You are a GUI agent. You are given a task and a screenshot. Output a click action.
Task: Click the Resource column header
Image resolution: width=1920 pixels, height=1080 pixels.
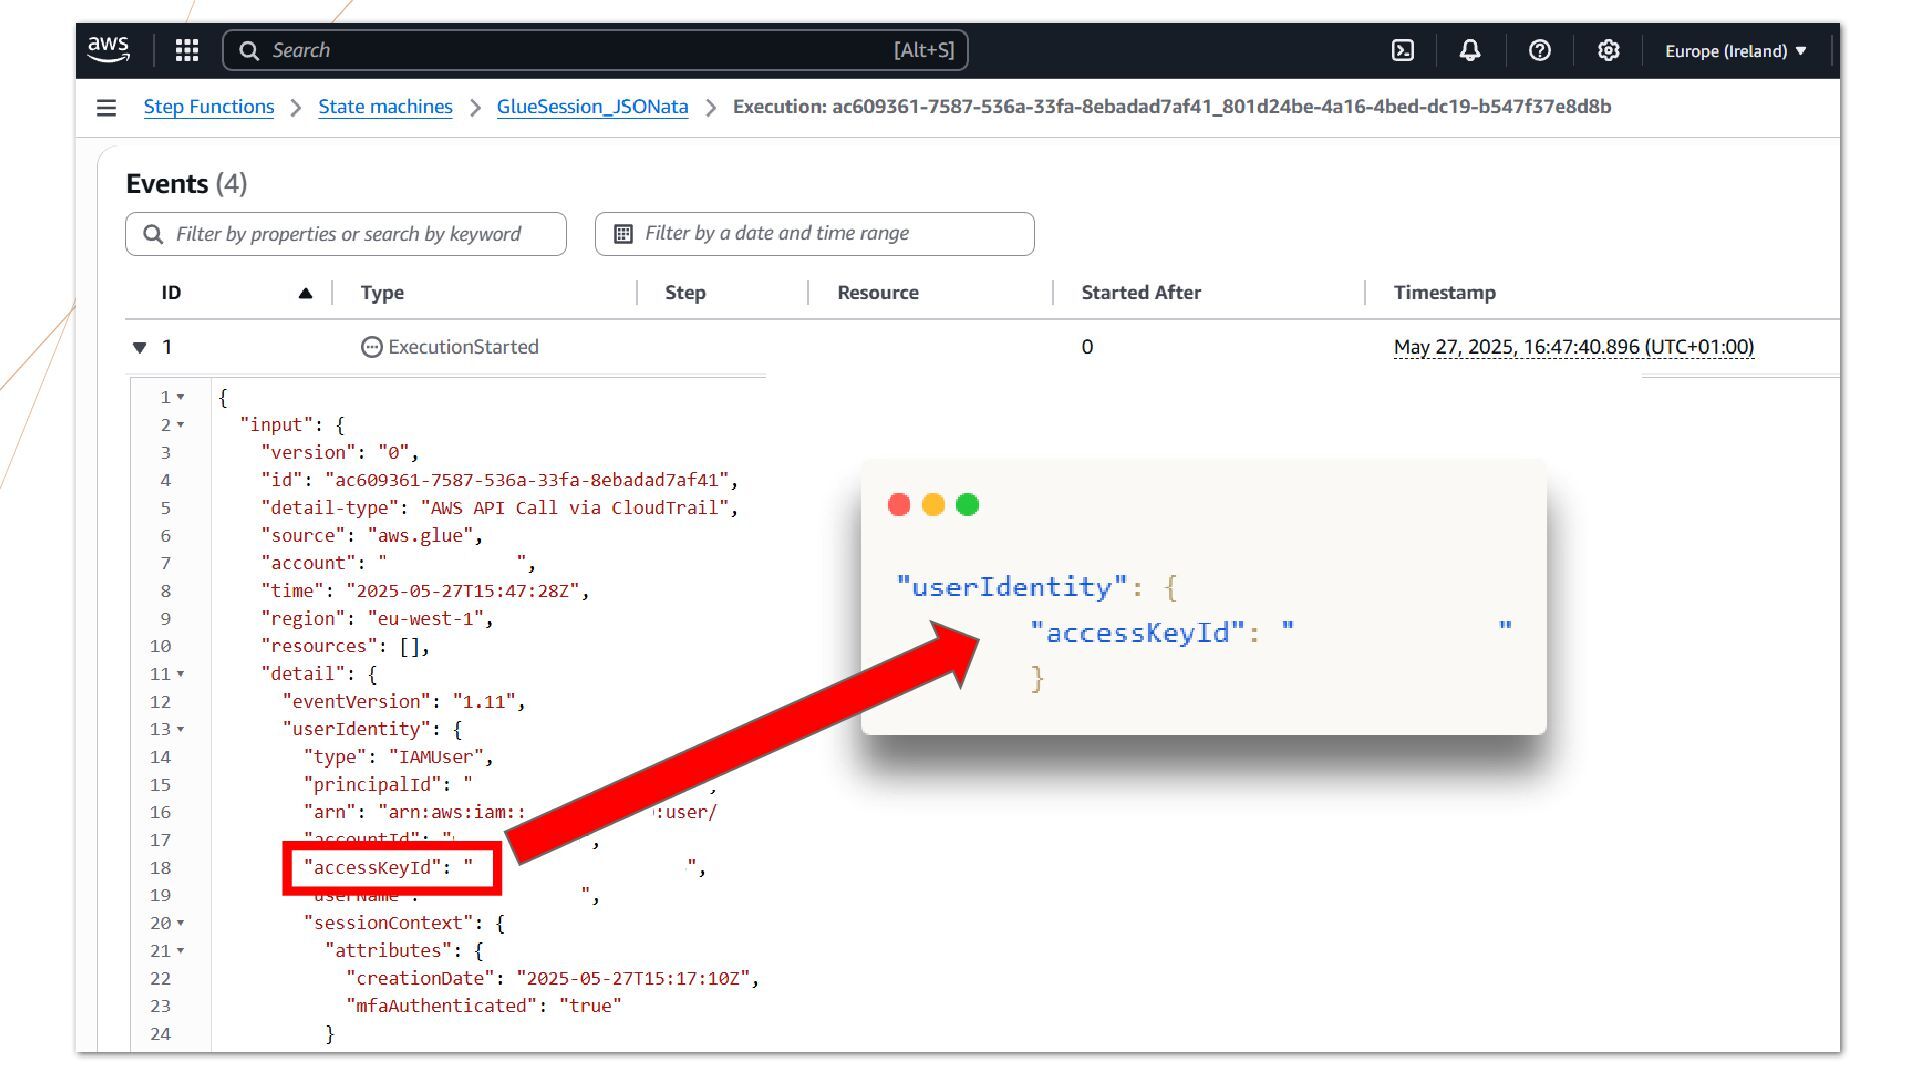(878, 293)
